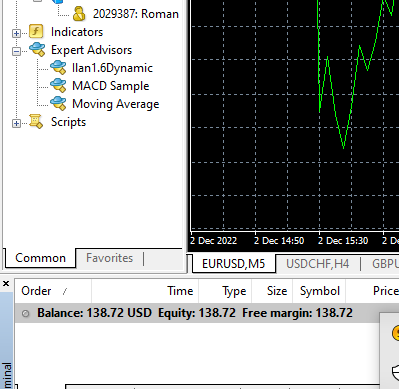Screen dimensions: 399x389
Task: Sort by the Symbol column header
Action: point(320,291)
